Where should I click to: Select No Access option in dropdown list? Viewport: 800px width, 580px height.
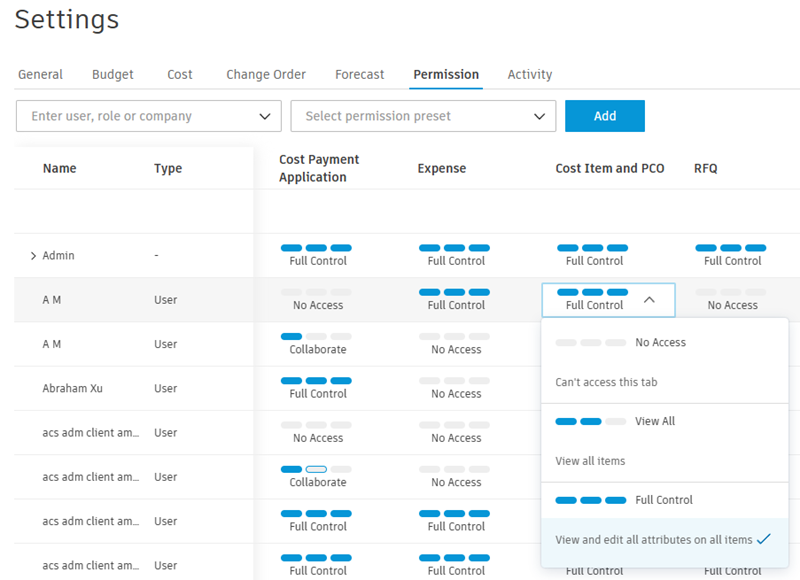pos(660,342)
